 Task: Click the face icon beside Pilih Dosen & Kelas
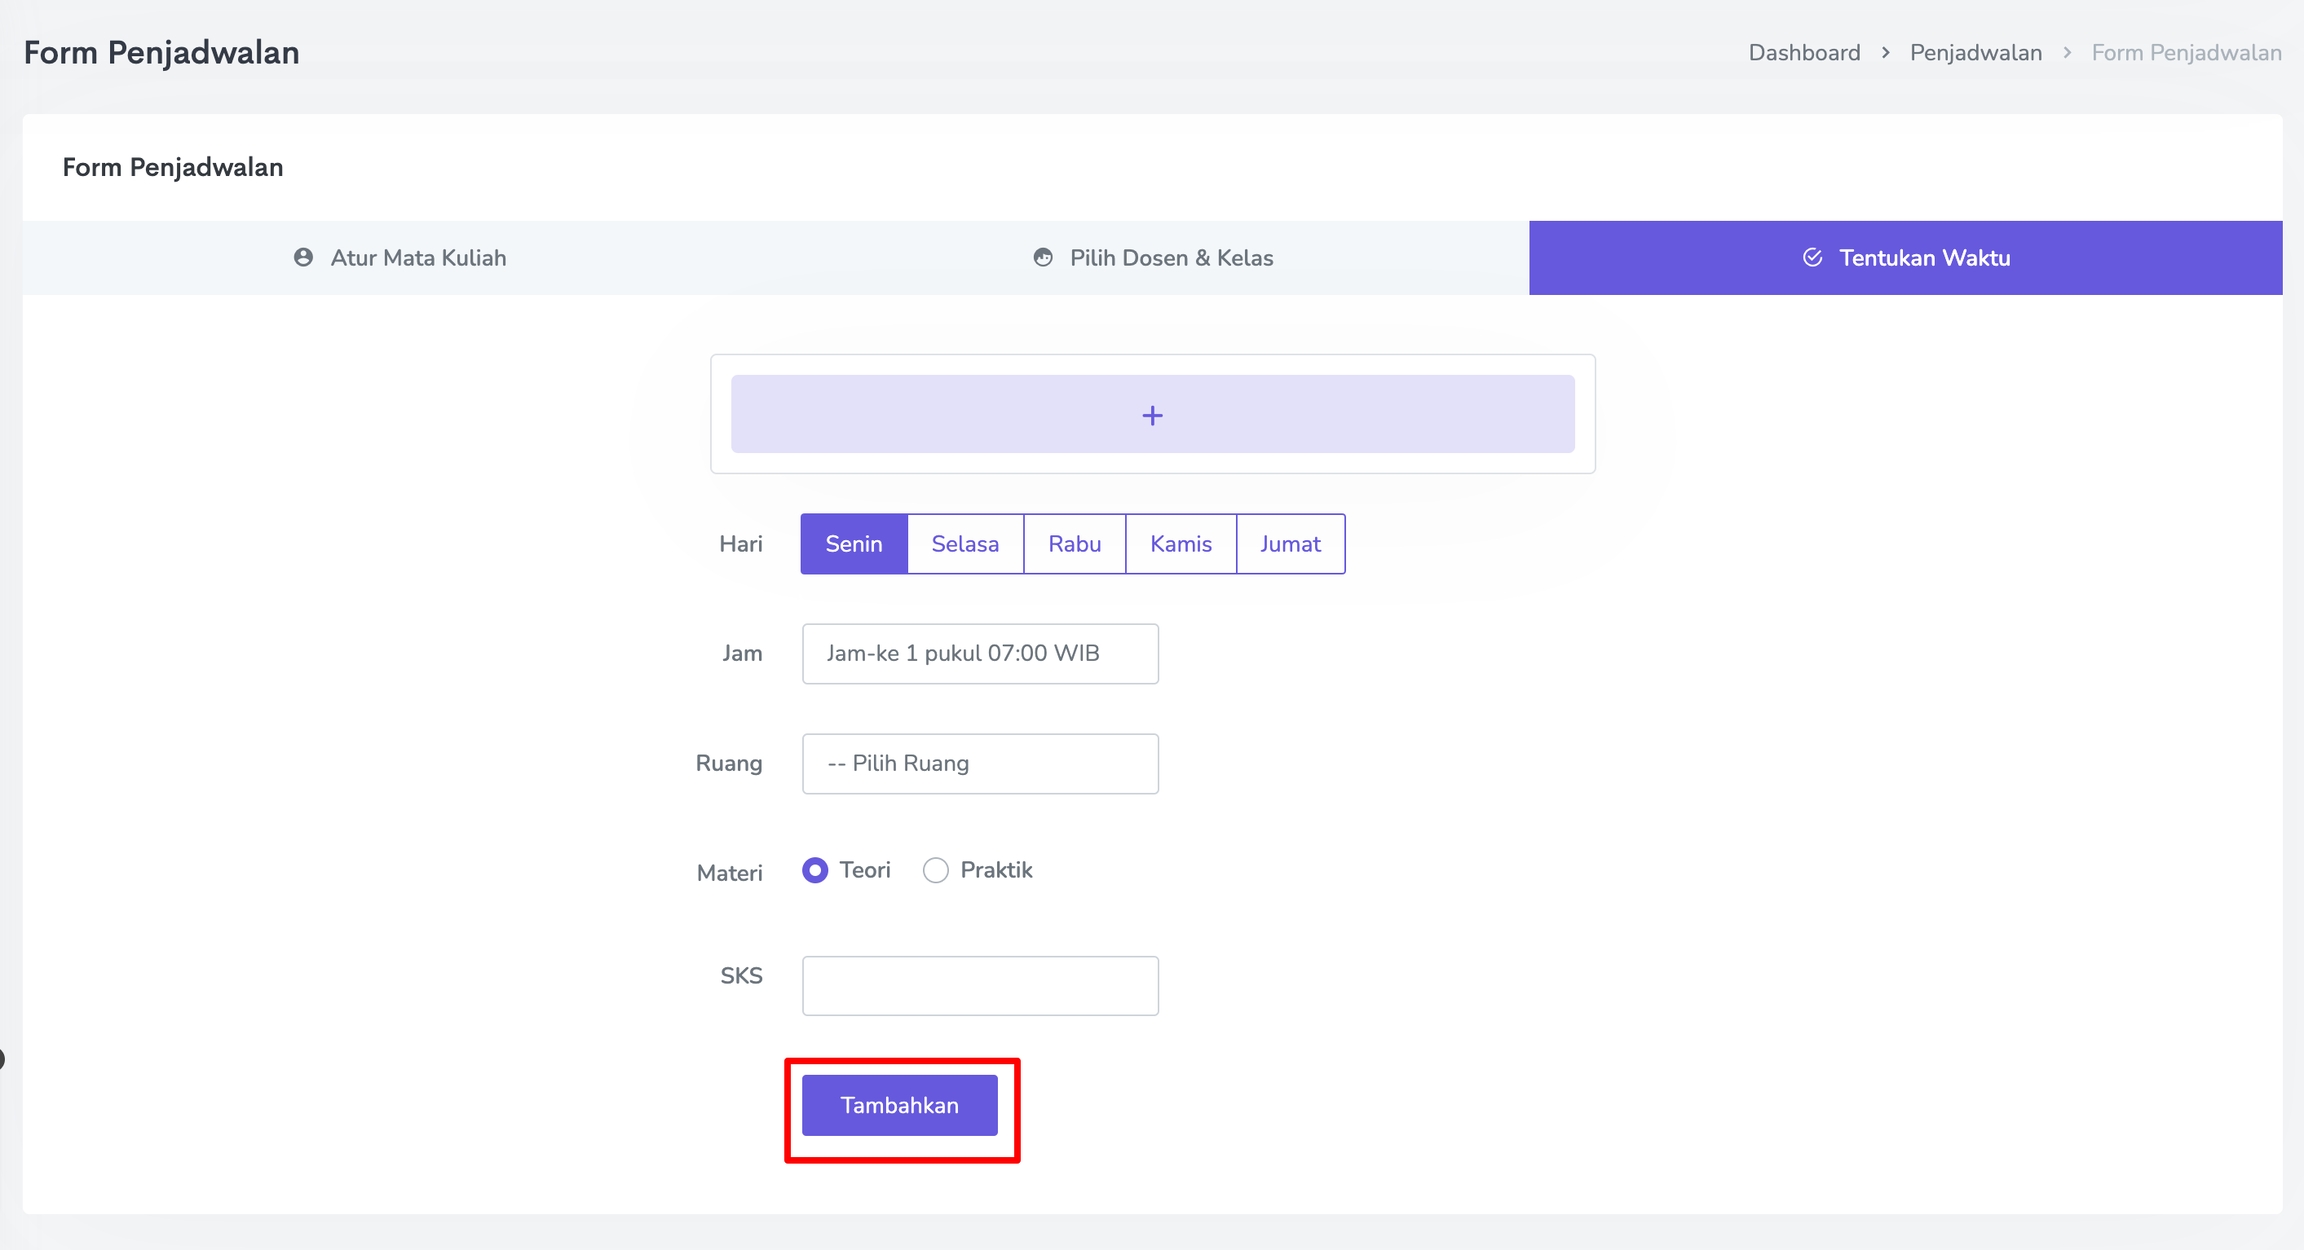click(1043, 258)
